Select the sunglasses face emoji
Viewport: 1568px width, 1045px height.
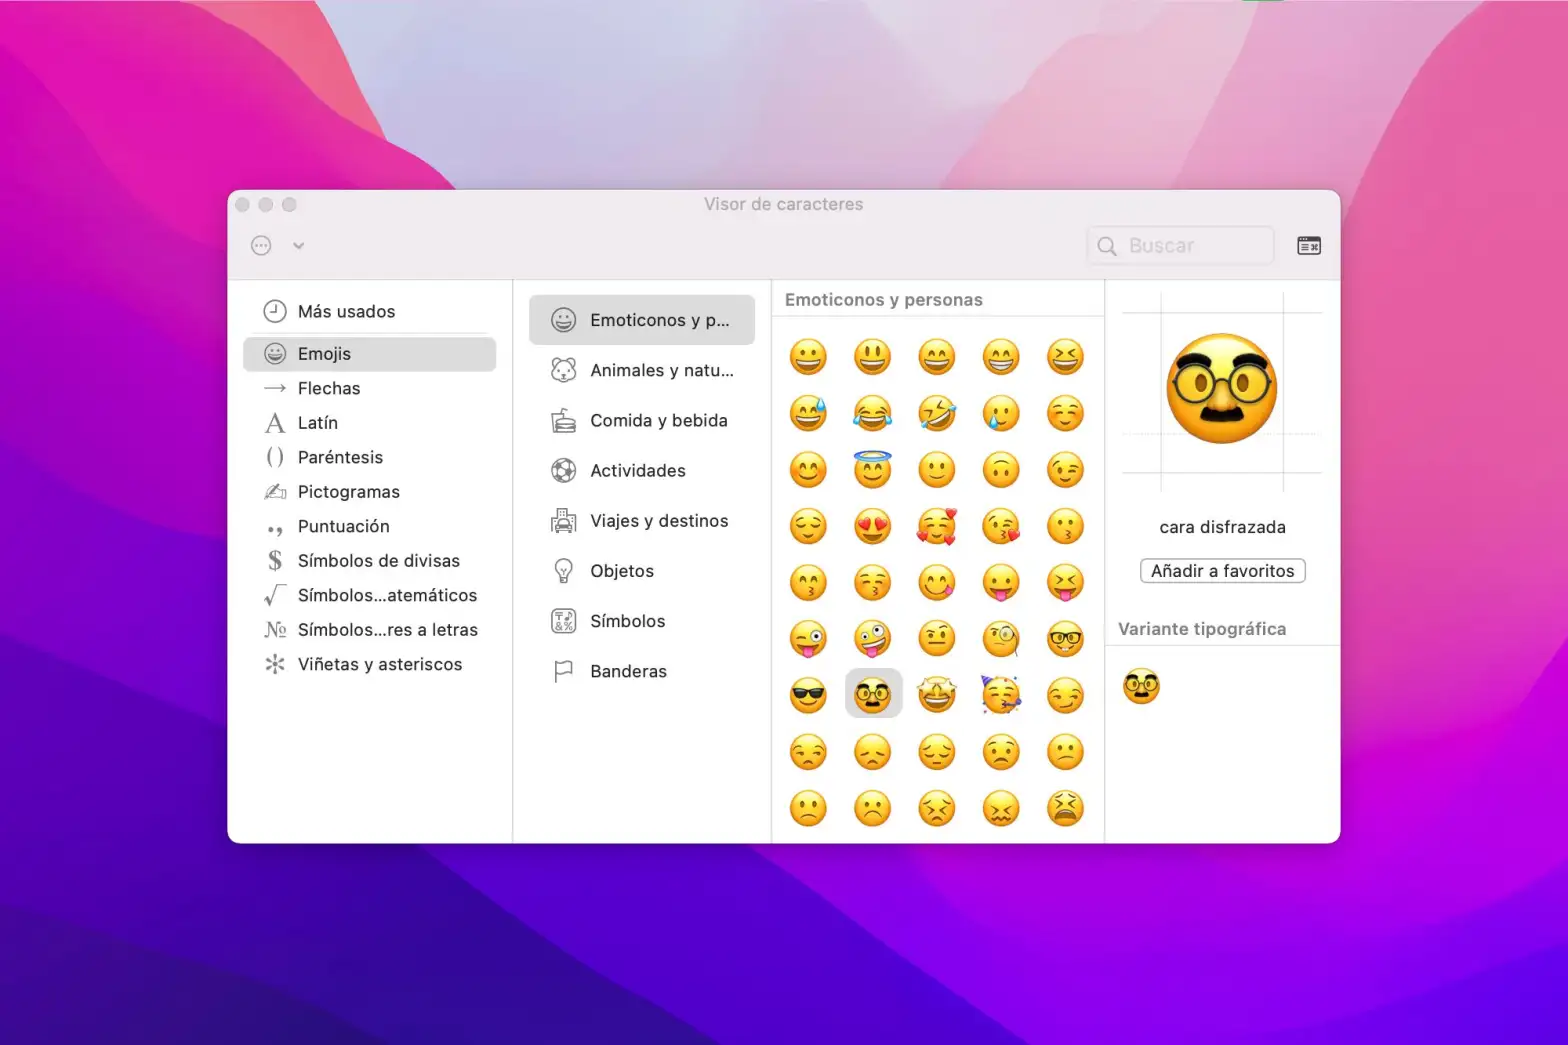(808, 695)
